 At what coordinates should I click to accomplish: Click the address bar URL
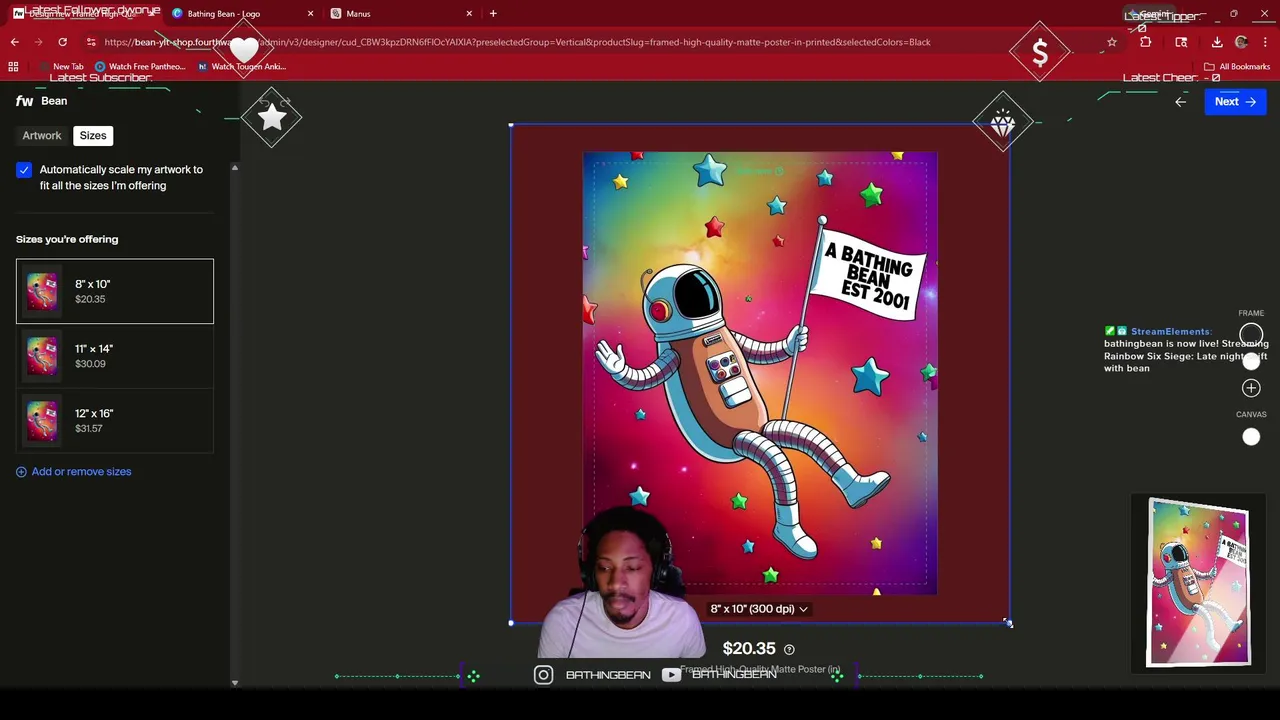pos(517,42)
